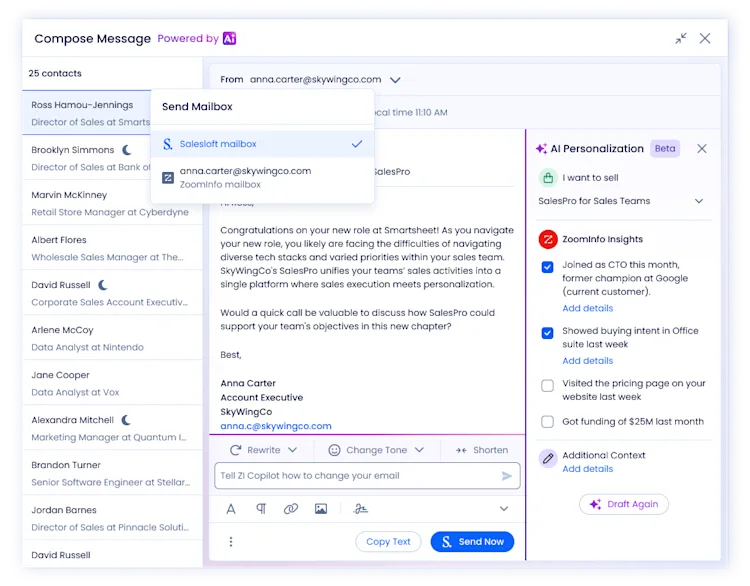Click Add details under Additional Context
Viewport: 750px width, 586px height.
tap(587, 469)
